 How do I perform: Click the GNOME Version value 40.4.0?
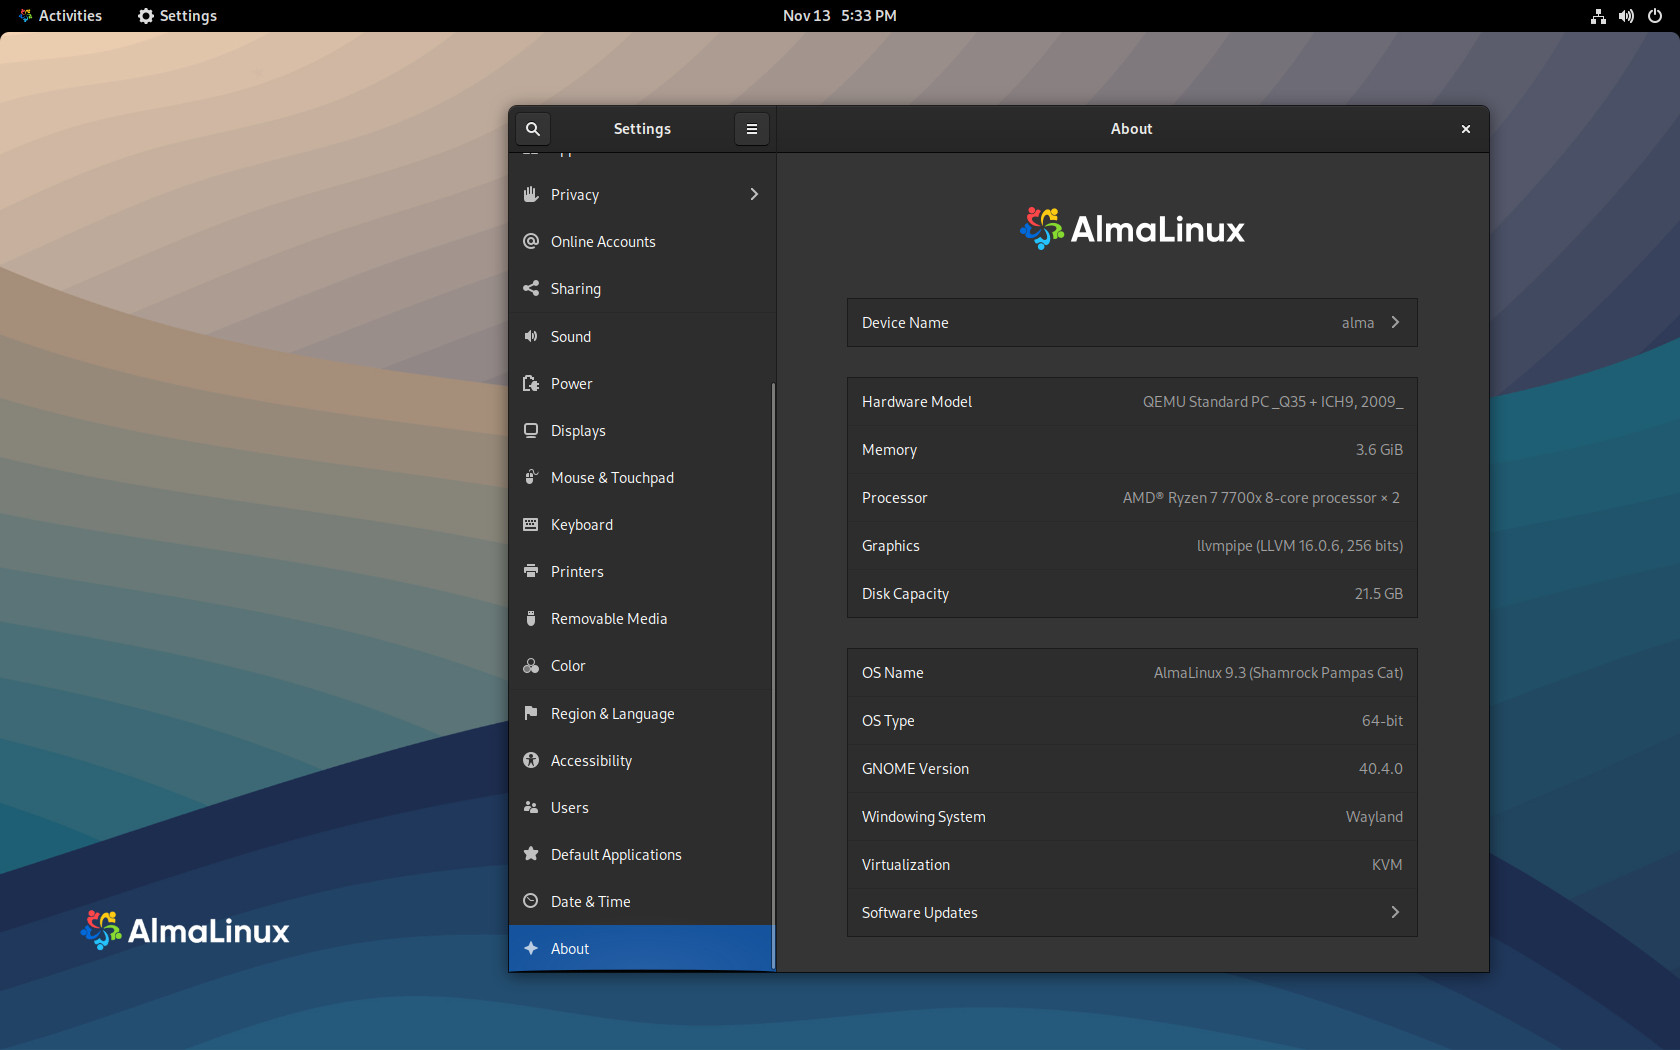click(x=1381, y=769)
